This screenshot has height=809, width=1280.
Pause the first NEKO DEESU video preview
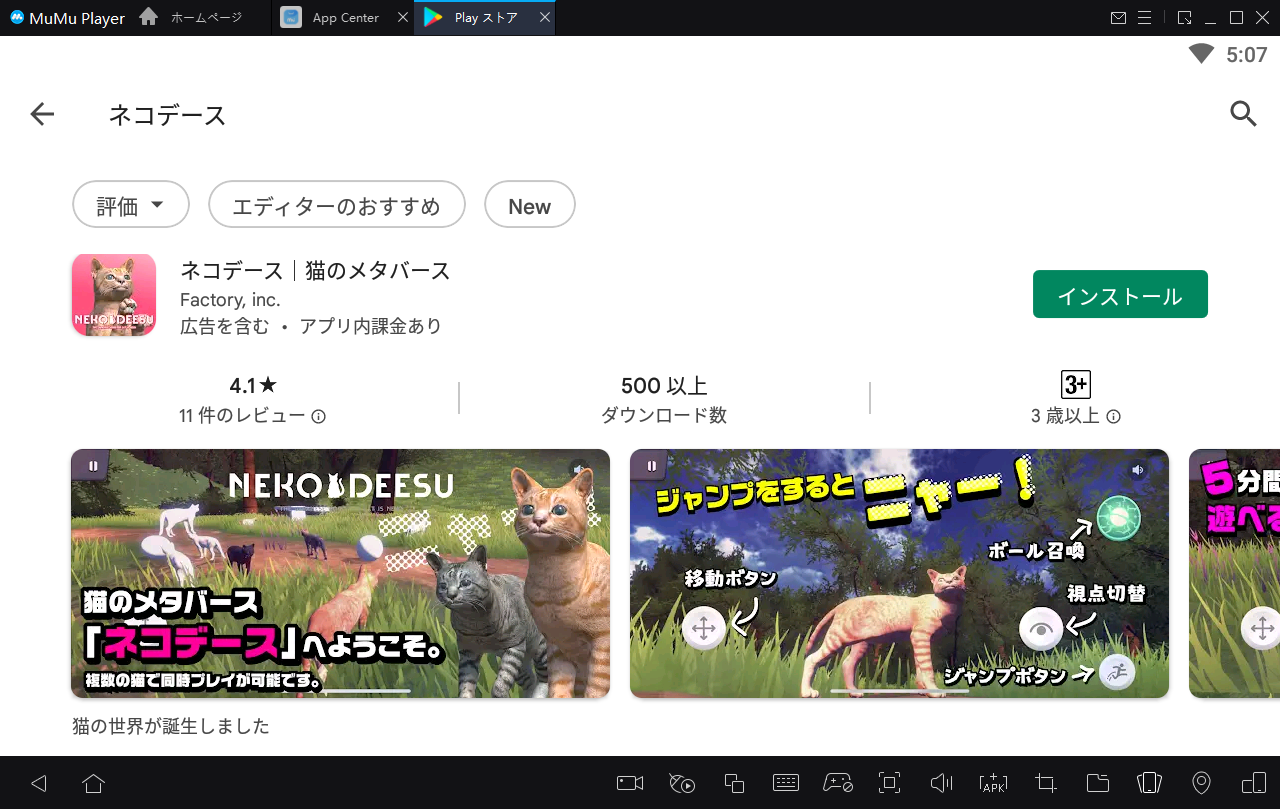(x=92, y=466)
